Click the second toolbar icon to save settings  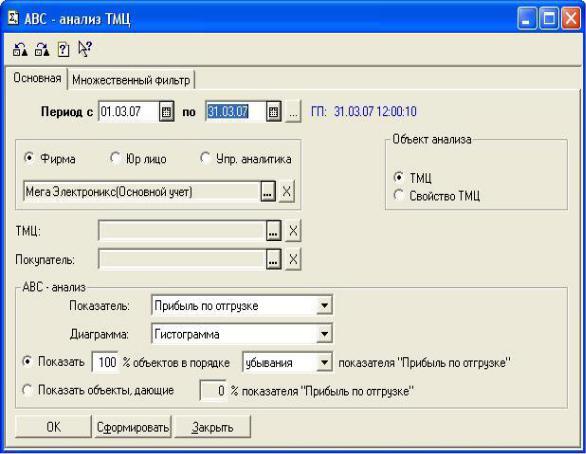click(x=42, y=49)
